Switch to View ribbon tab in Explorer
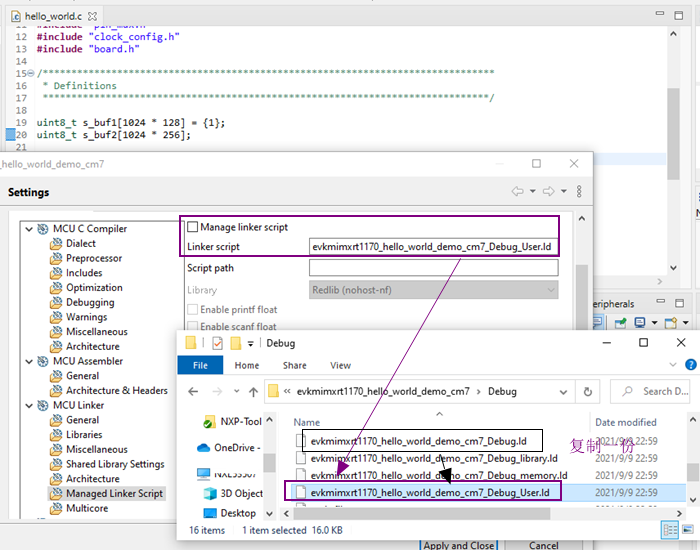The height and width of the screenshot is (550, 700). pos(341,365)
